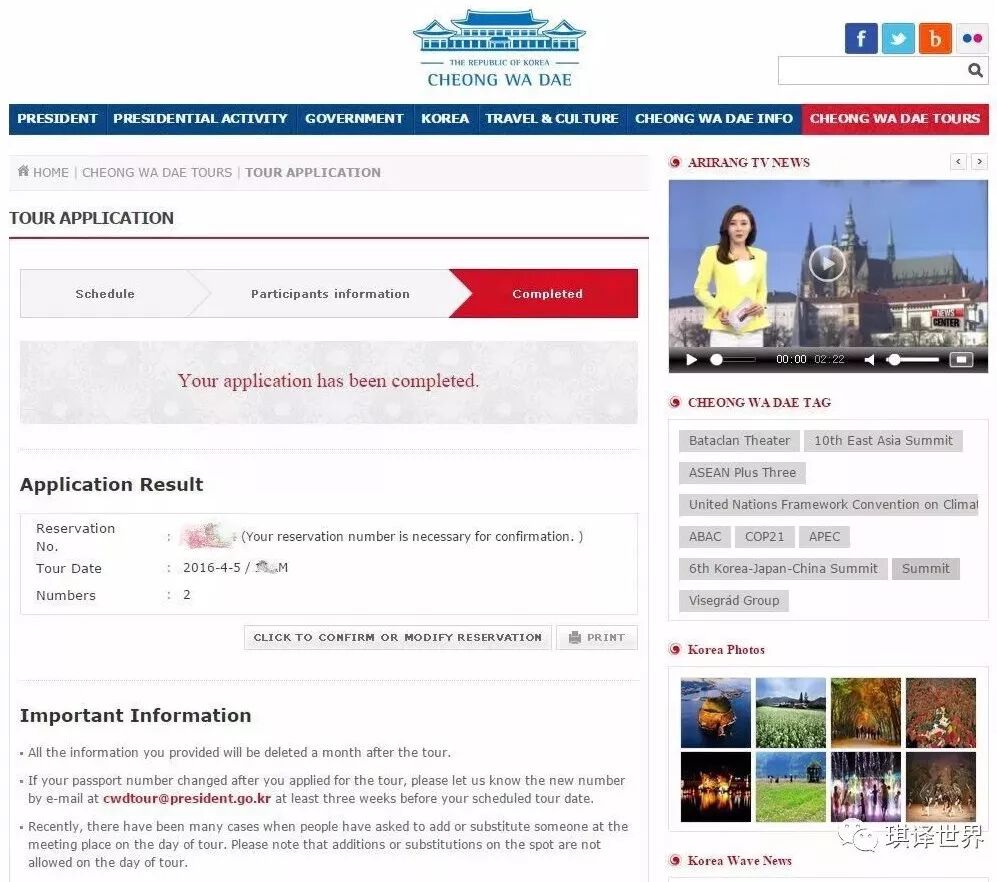Open the Facebook social icon
Screen dimensions: 997x882
click(x=861, y=38)
